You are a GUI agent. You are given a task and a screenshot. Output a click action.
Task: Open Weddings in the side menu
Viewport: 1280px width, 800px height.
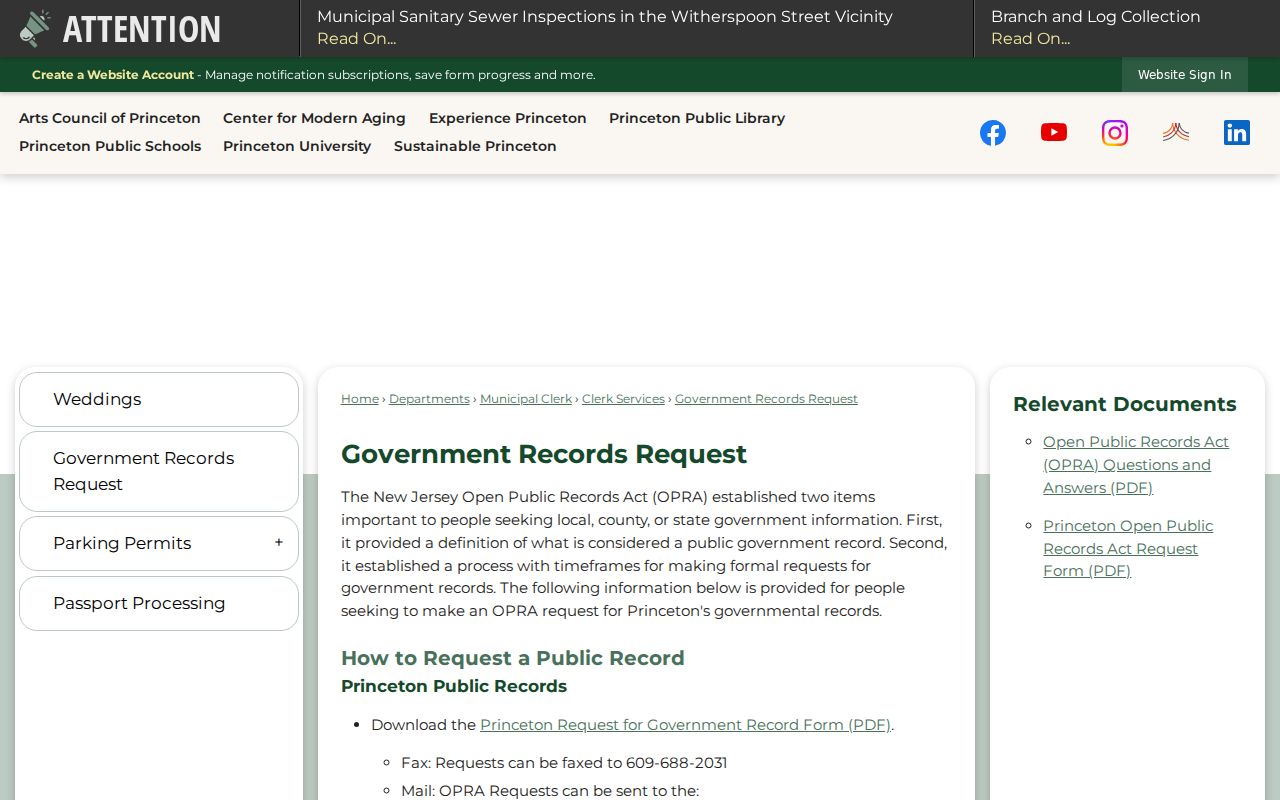coord(159,399)
